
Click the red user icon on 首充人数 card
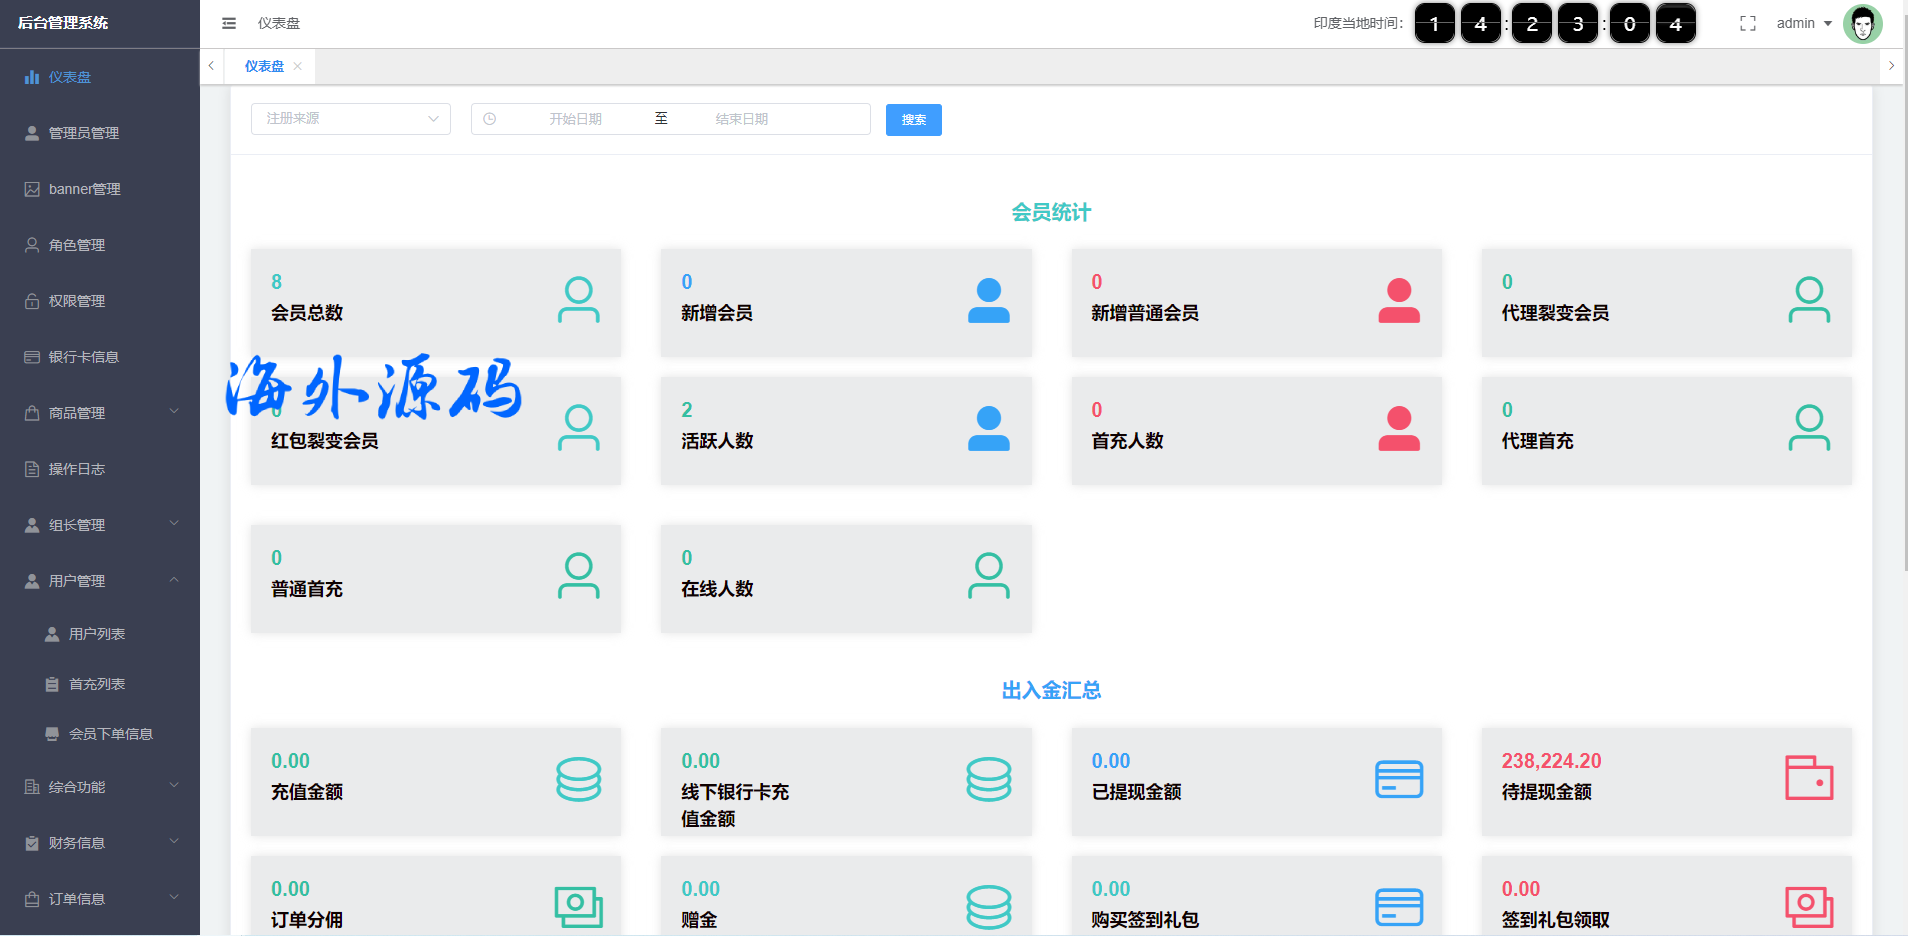(1398, 428)
